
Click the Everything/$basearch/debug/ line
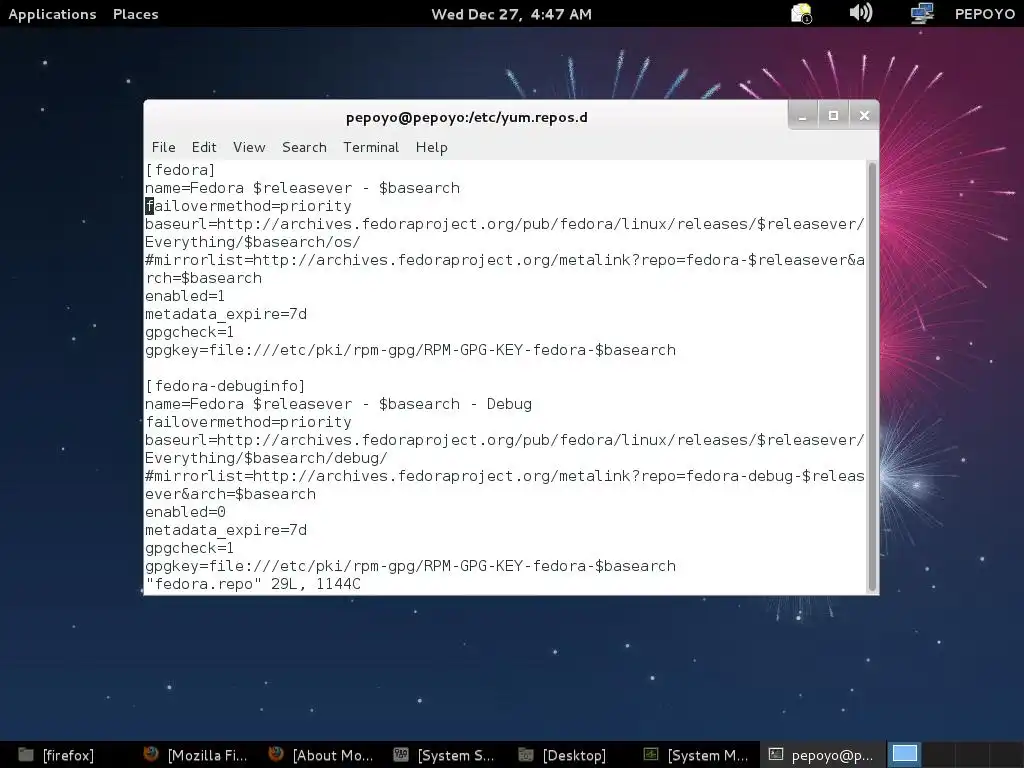pyautogui.click(x=266, y=458)
